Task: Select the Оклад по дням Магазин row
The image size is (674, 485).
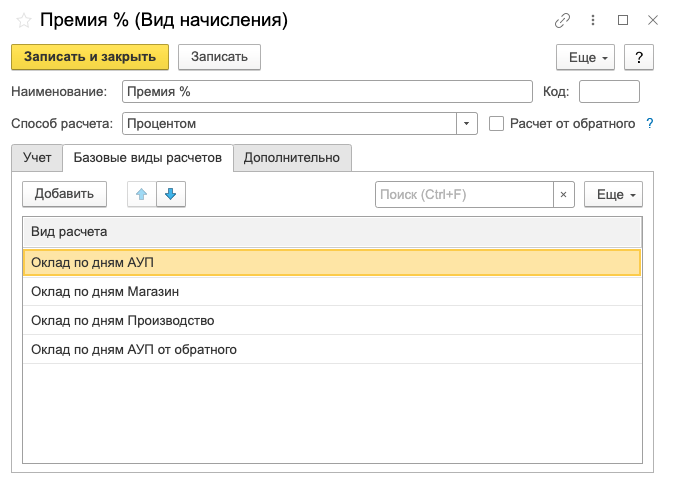Action: tap(332, 292)
